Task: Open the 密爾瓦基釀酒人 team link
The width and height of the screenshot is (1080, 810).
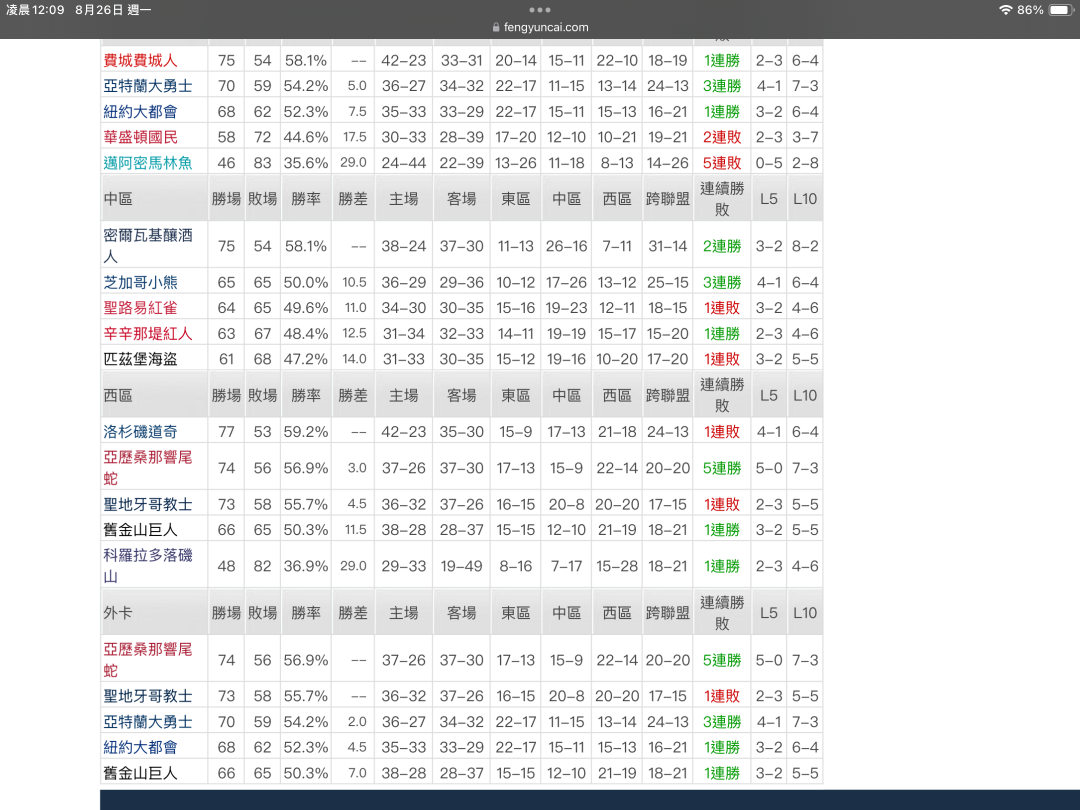Action: pos(148,246)
